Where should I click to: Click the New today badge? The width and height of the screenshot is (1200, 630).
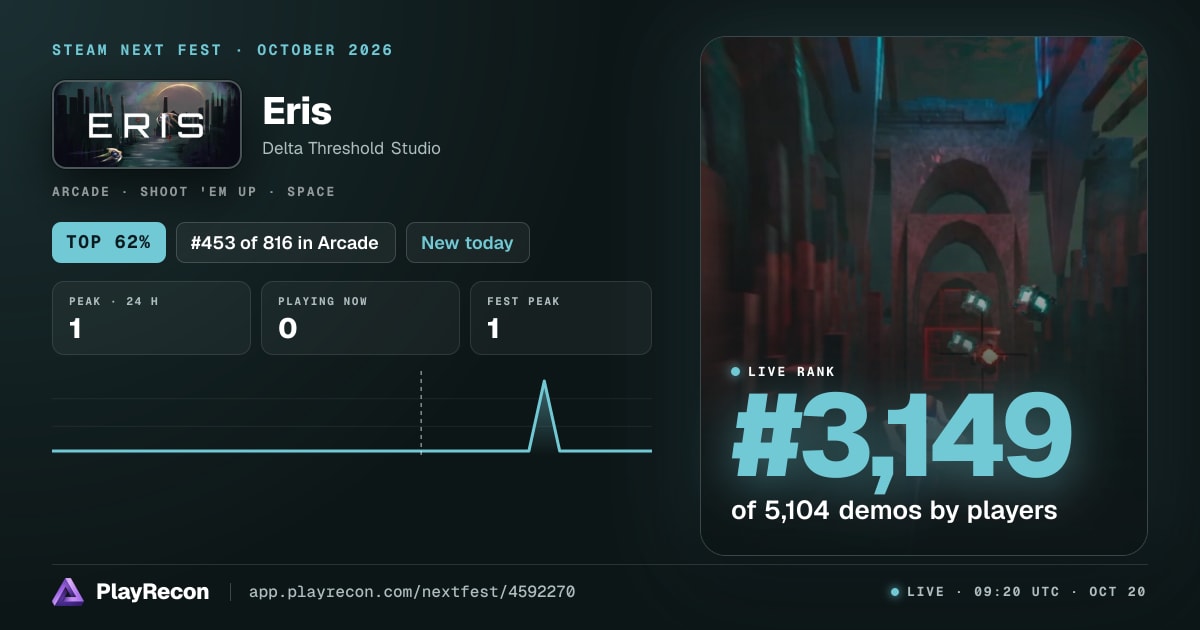point(467,242)
